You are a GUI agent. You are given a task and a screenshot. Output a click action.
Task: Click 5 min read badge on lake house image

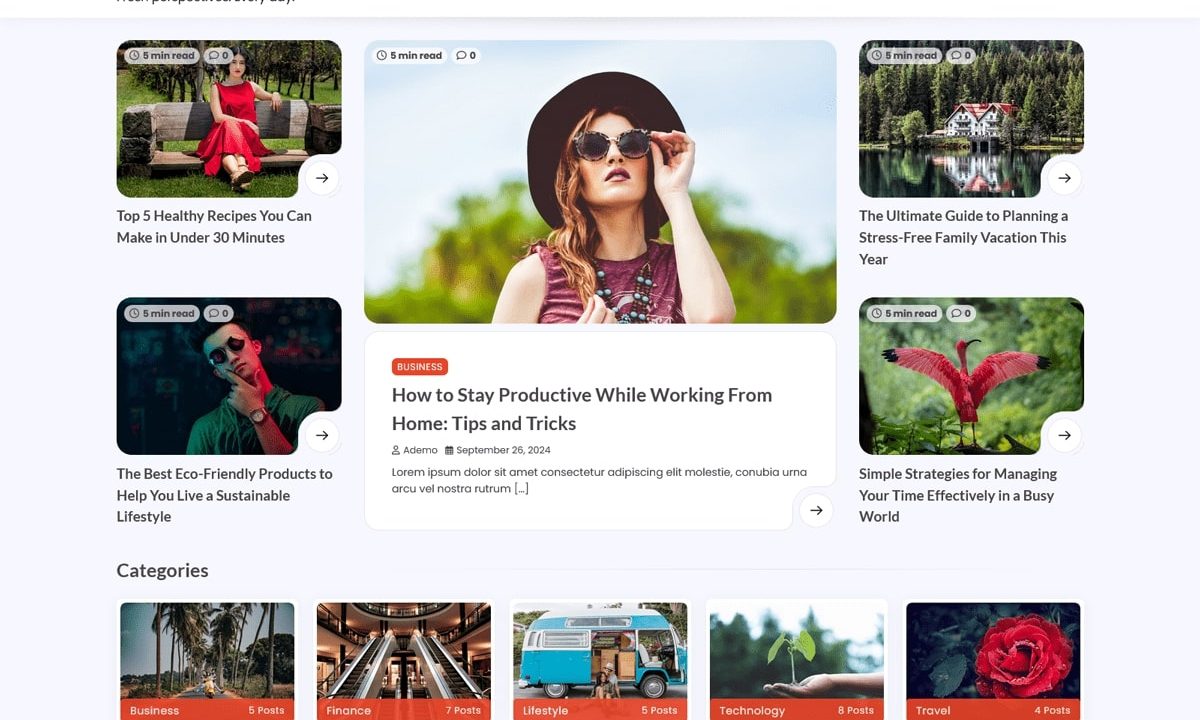904,56
